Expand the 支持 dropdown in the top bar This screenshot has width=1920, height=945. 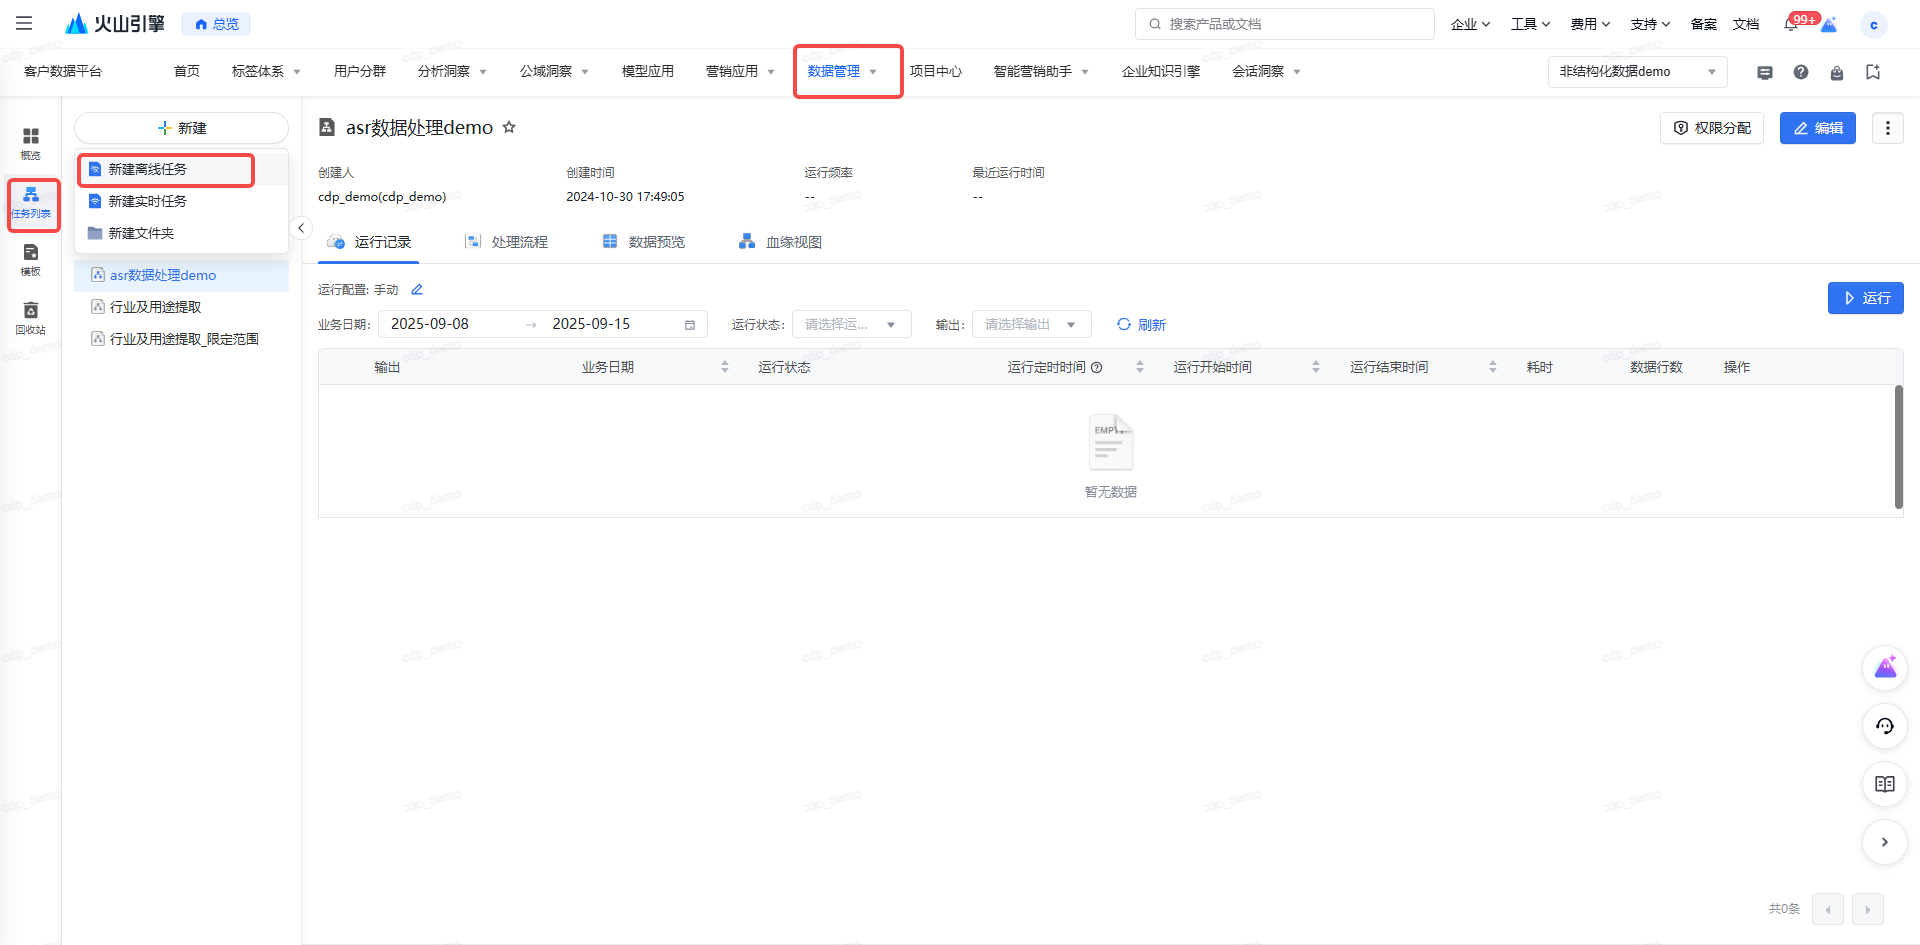click(x=1651, y=24)
